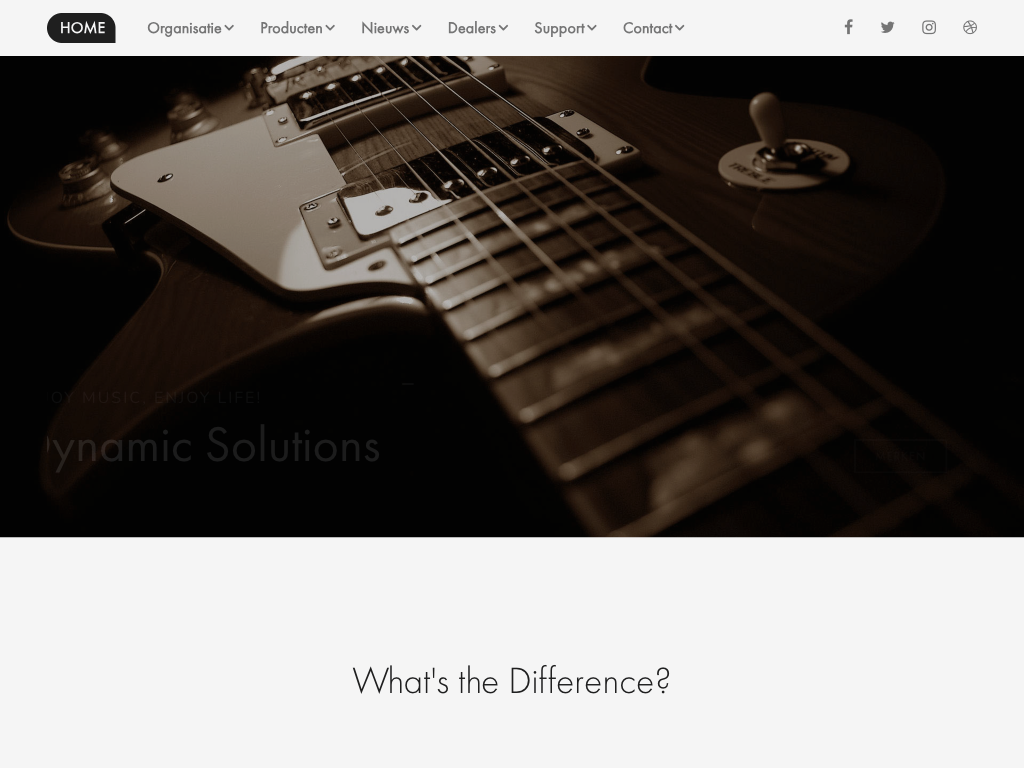Expand the chevron next to Contact
The height and width of the screenshot is (768, 1024).
point(680,28)
